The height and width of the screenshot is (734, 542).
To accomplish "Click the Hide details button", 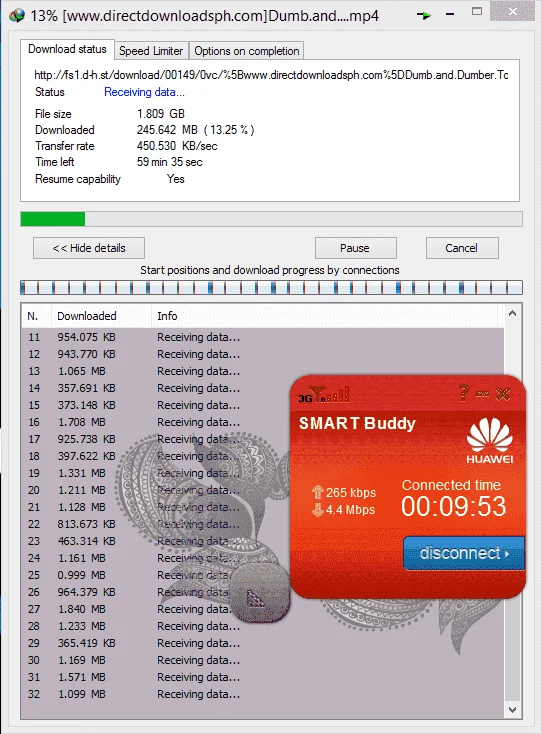I will pyautogui.click(x=89, y=248).
